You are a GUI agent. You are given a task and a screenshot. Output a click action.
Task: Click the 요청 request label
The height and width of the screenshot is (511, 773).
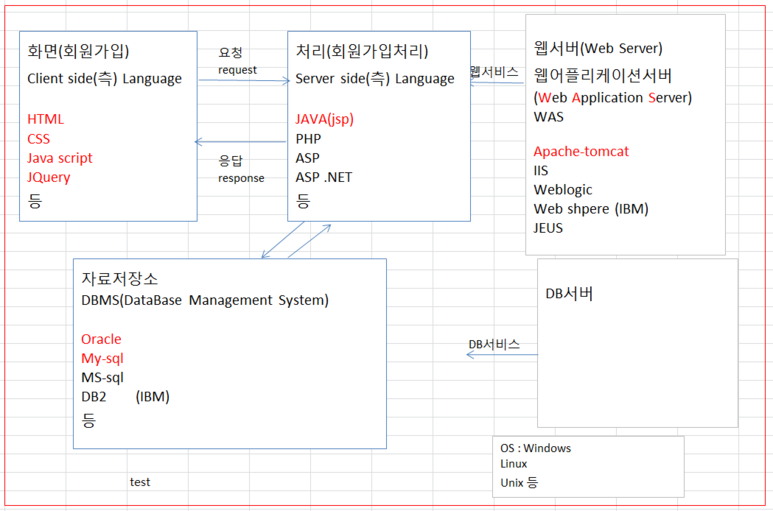point(237,61)
